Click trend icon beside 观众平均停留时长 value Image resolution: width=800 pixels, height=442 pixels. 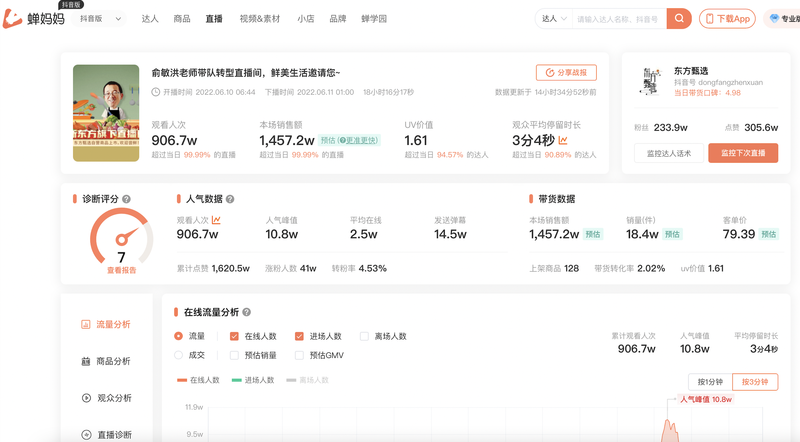click(564, 141)
